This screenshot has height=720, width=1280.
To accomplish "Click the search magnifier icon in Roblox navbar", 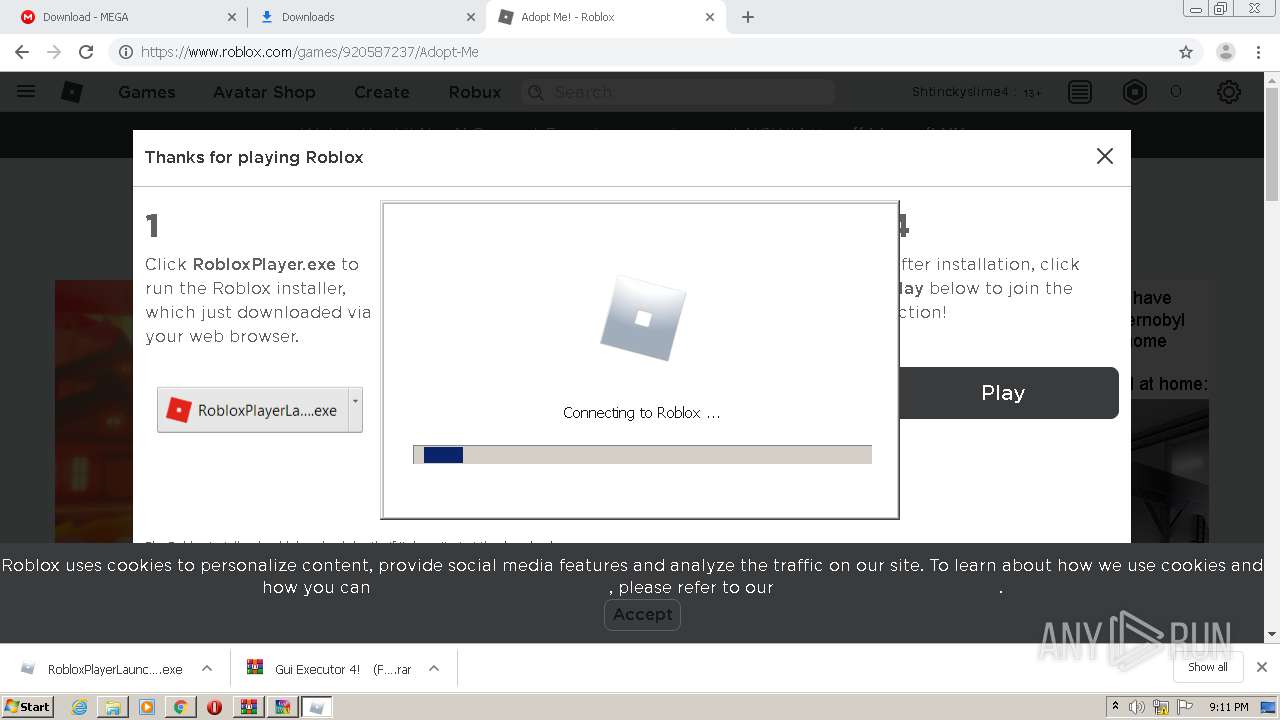I will click(x=536, y=92).
